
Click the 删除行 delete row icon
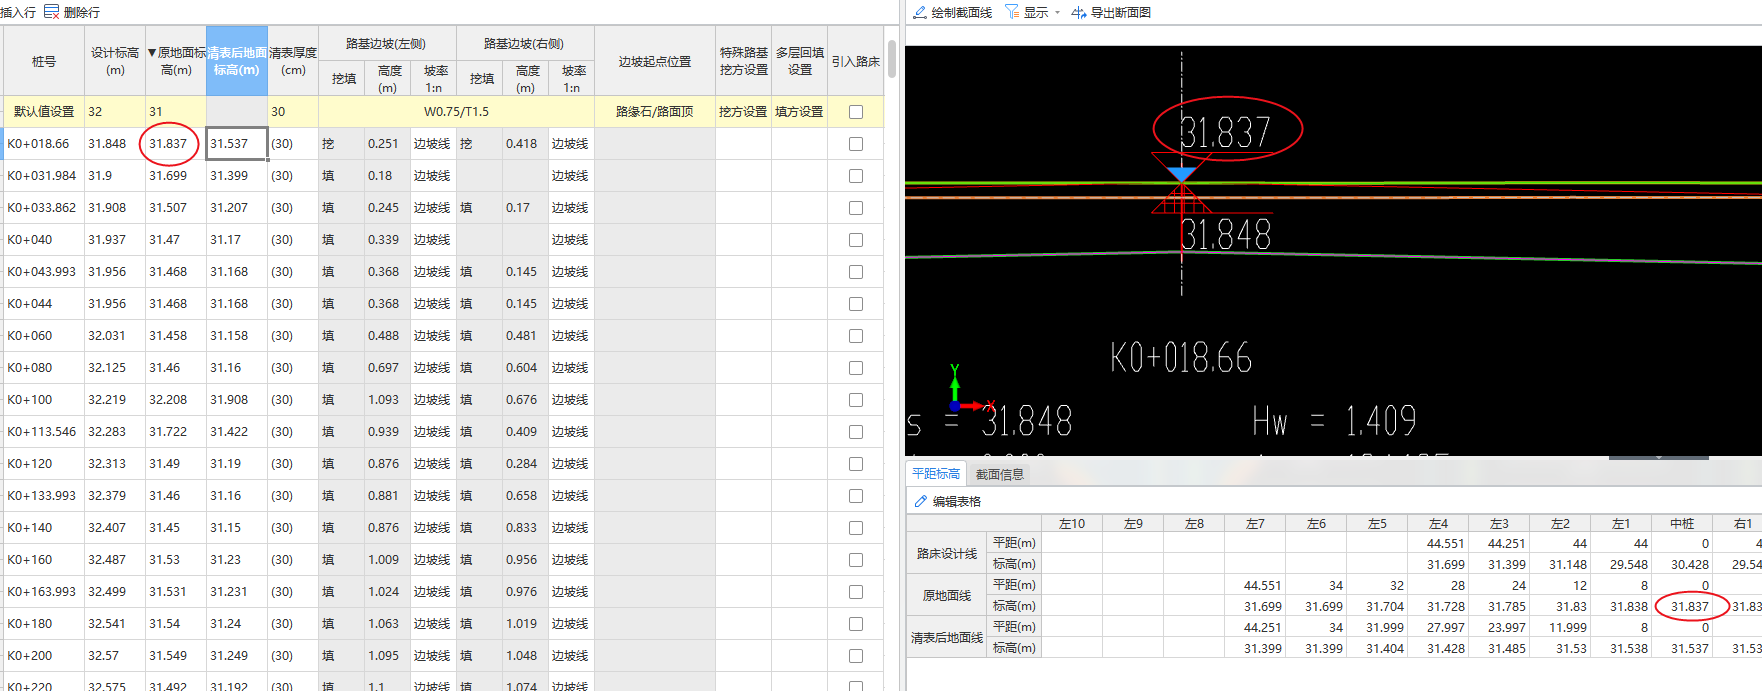[51, 12]
